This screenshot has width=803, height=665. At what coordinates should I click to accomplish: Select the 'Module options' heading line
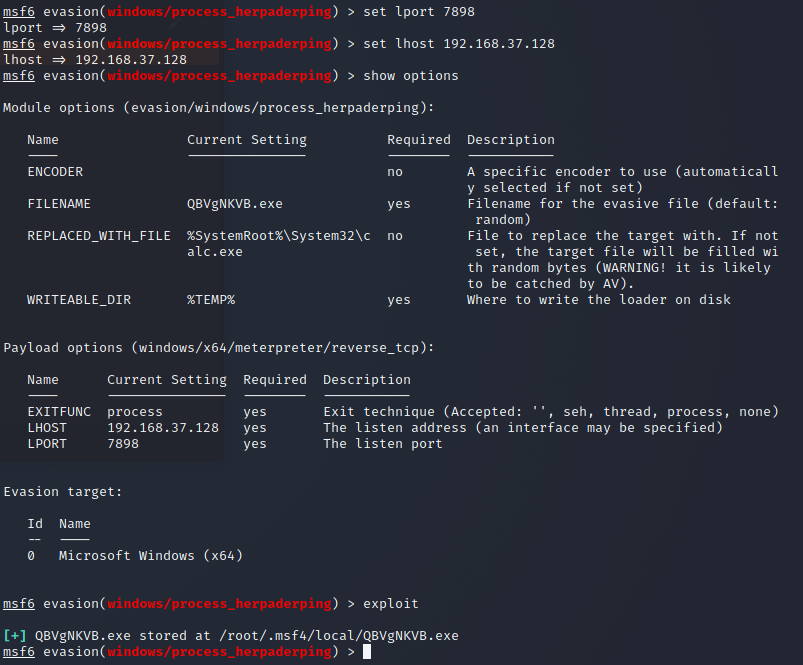[219, 108]
